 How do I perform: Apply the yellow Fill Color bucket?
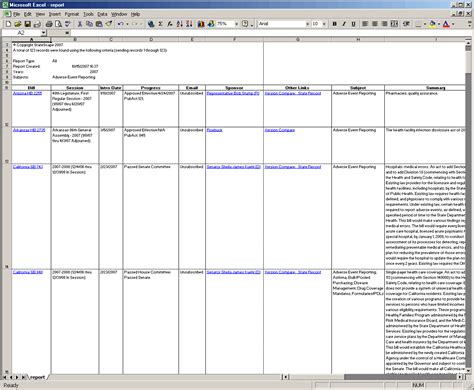point(433,24)
